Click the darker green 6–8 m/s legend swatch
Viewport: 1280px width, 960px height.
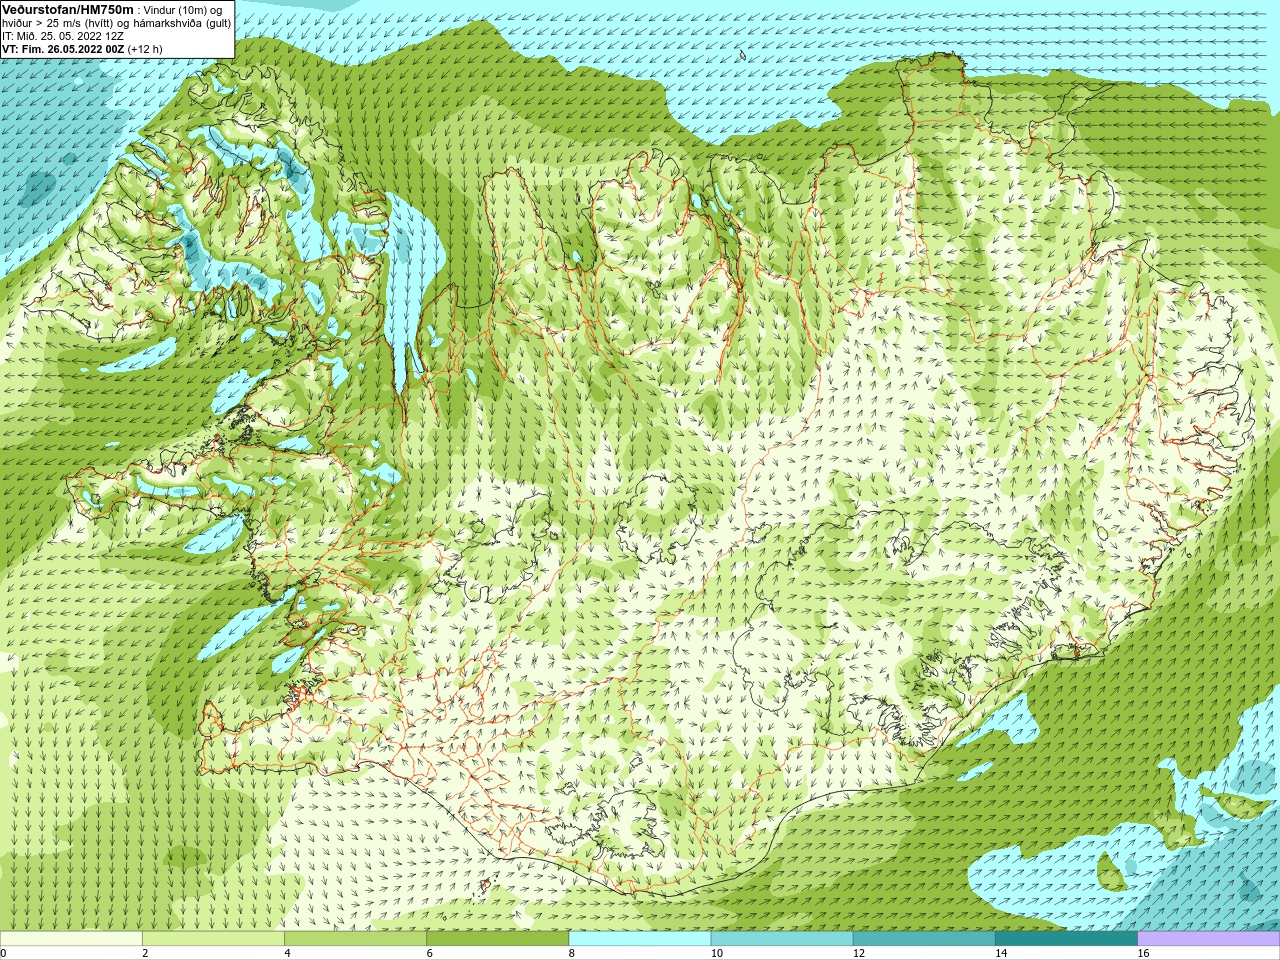point(497,939)
